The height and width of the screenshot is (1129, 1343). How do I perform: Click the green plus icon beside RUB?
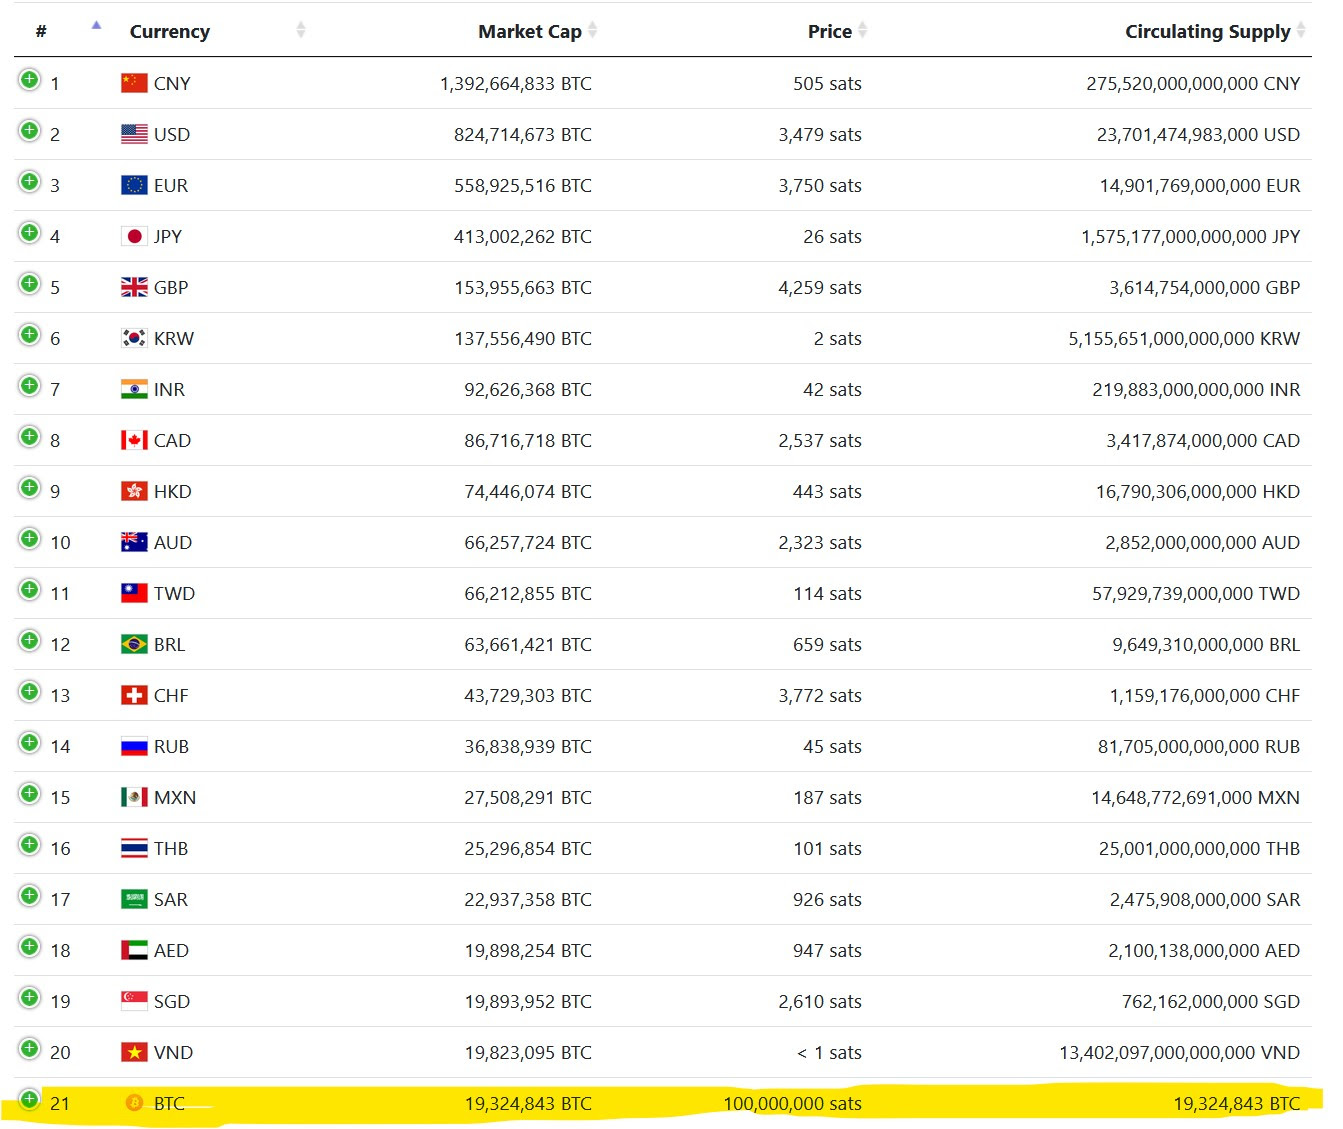[x=30, y=743]
